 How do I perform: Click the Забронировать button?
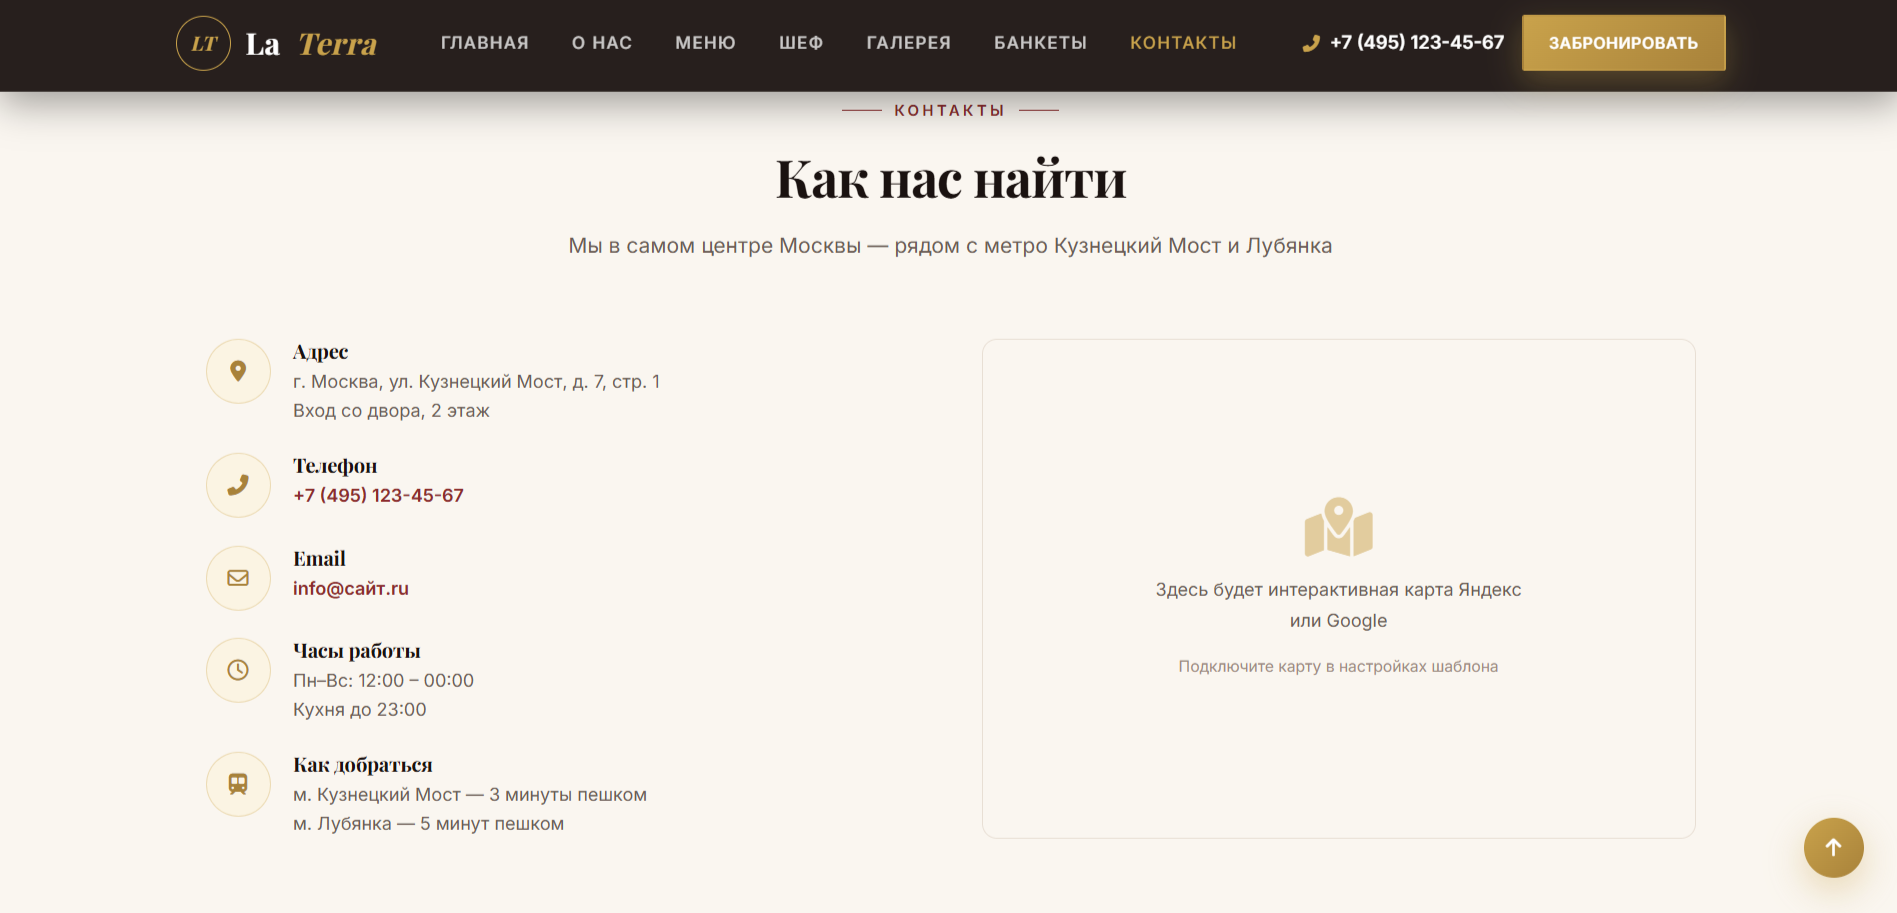point(1624,43)
